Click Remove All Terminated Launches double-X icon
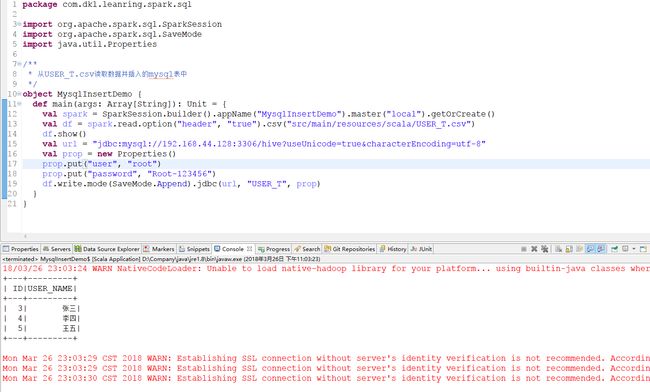The width and height of the screenshot is (650, 392). click(x=545, y=249)
